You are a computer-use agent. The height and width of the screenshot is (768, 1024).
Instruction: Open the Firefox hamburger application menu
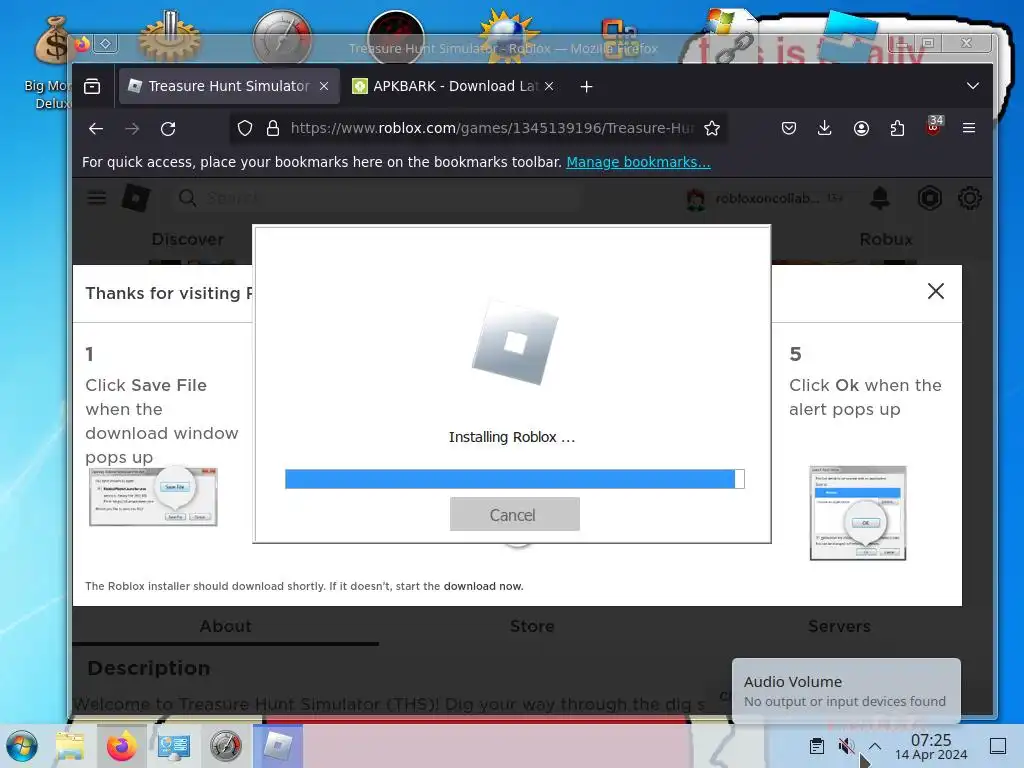(969, 129)
